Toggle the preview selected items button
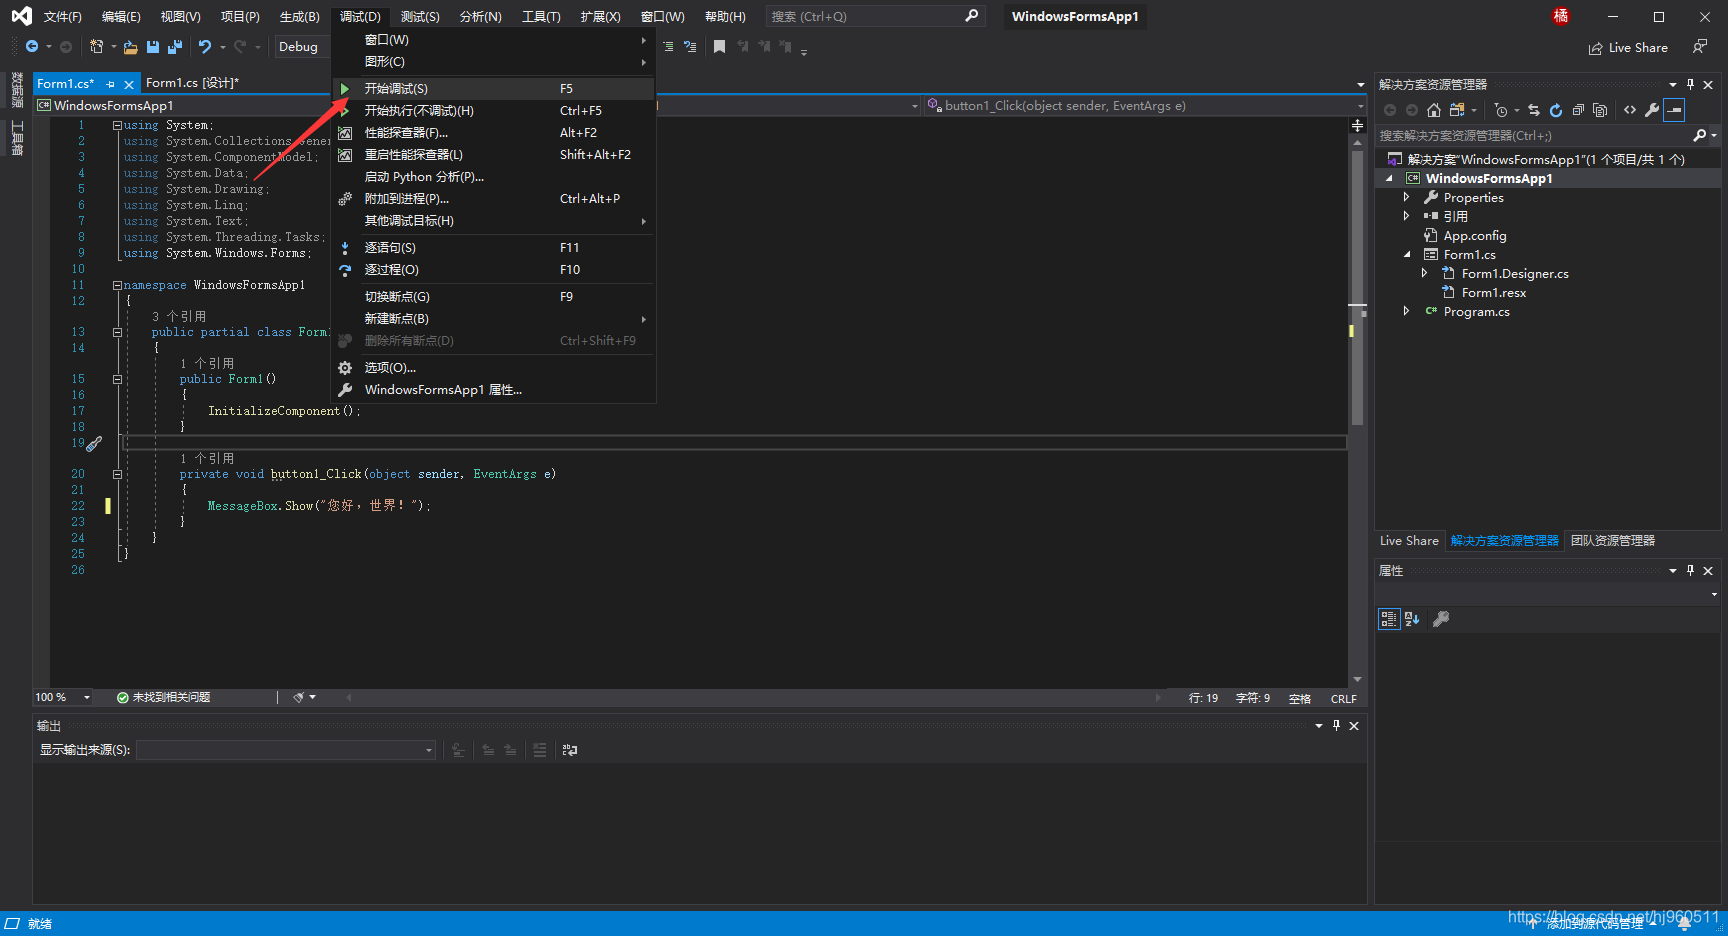Image resolution: width=1728 pixels, height=936 pixels. pyautogui.click(x=1674, y=110)
